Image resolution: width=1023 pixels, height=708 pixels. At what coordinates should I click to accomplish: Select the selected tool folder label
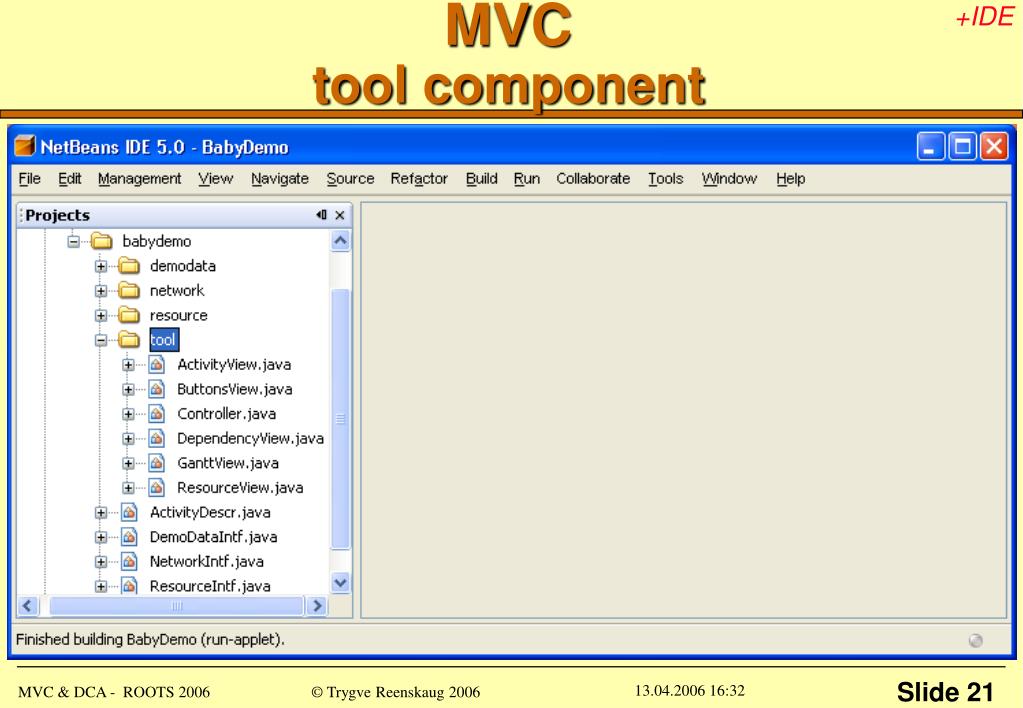163,340
